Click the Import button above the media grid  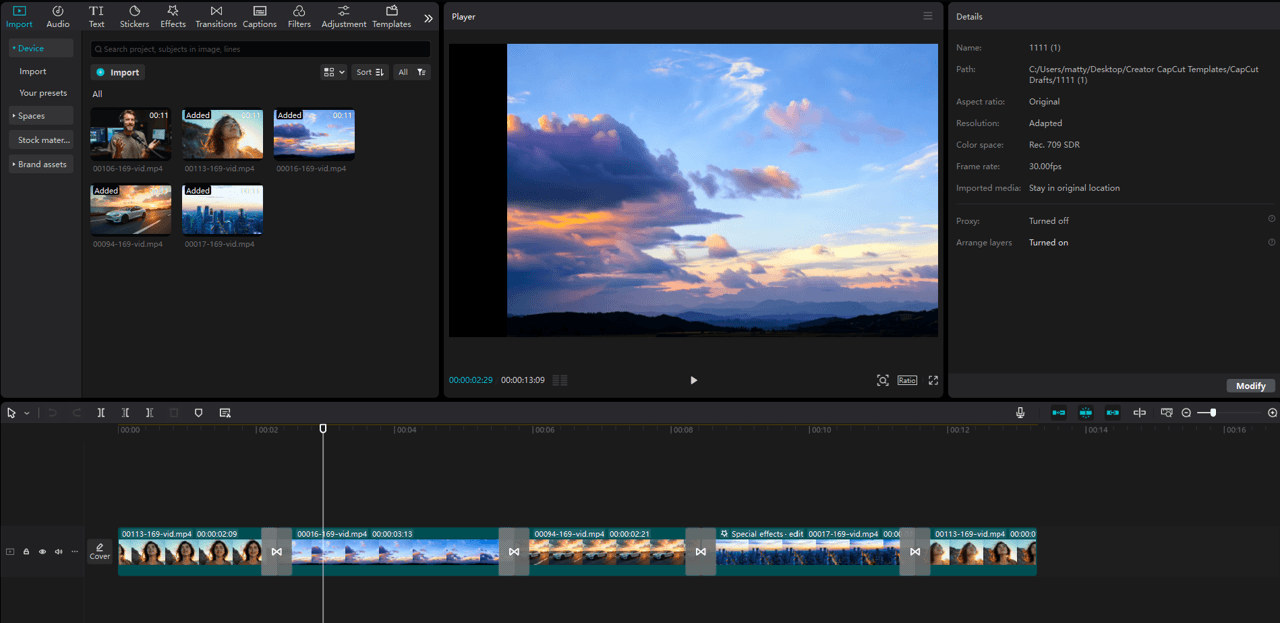(x=117, y=71)
